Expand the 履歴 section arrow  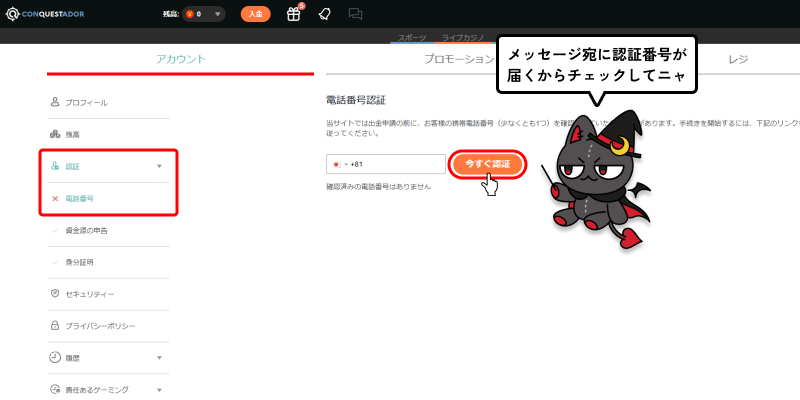click(159, 358)
